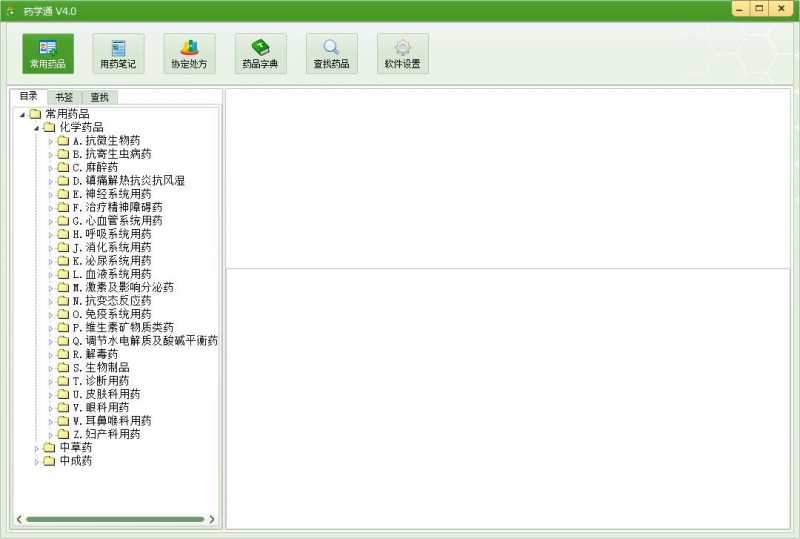Click the folder icon beside 中草药
This screenshot has width=800, height=539.
[49, 448]
